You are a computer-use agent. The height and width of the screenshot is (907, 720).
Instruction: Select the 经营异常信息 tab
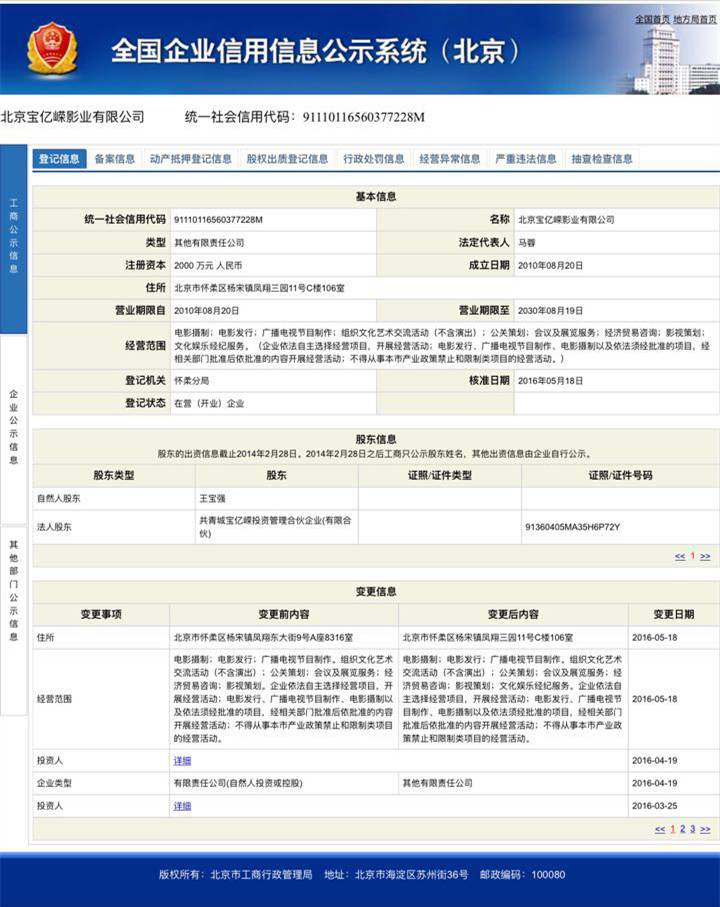coord(450,159)
